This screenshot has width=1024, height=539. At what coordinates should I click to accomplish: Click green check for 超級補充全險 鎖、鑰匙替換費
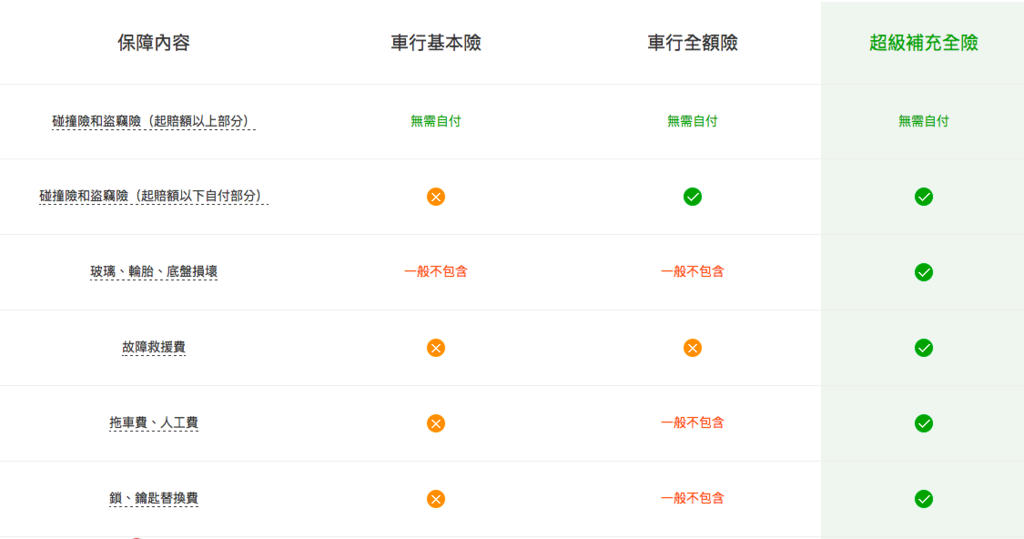point(923,499)
